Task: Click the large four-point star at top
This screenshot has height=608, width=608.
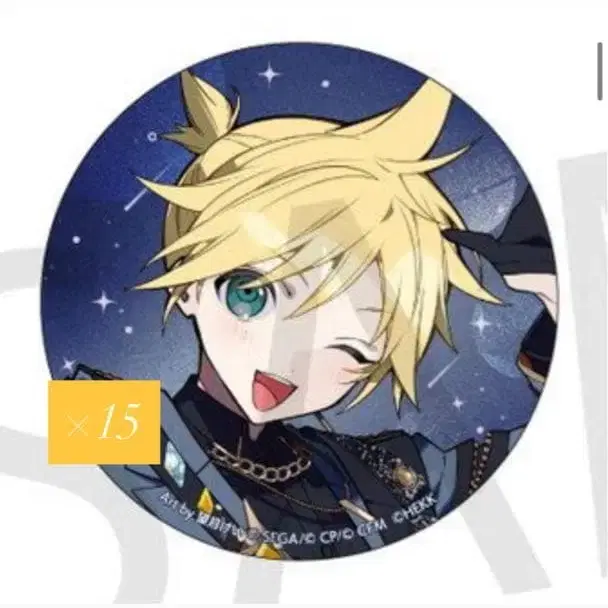Action: coord(270,74)
